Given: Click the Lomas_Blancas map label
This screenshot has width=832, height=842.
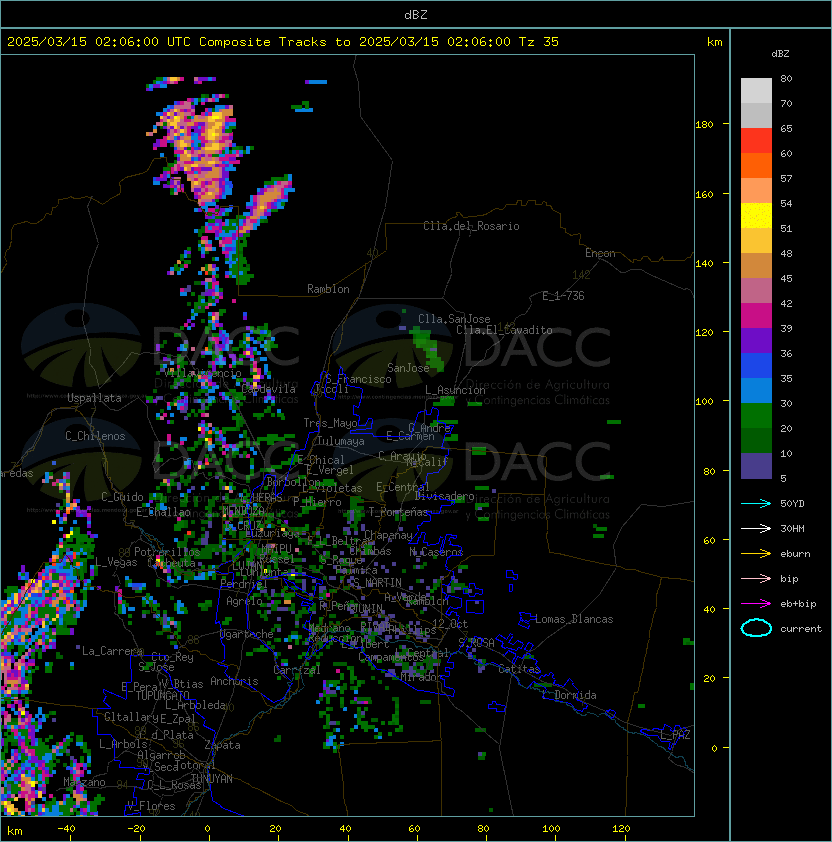Looking at the screenshot, I should click(574, 619).
